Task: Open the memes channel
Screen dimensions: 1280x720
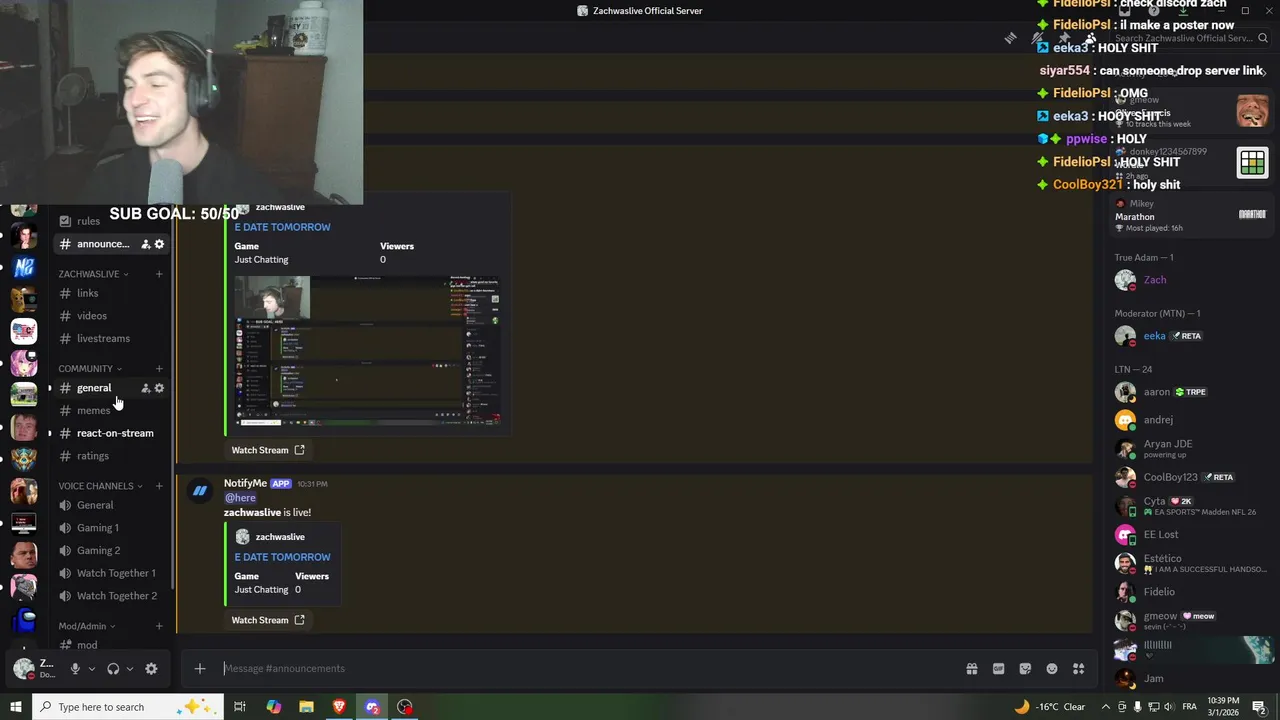Action: [x=110, y=411]
